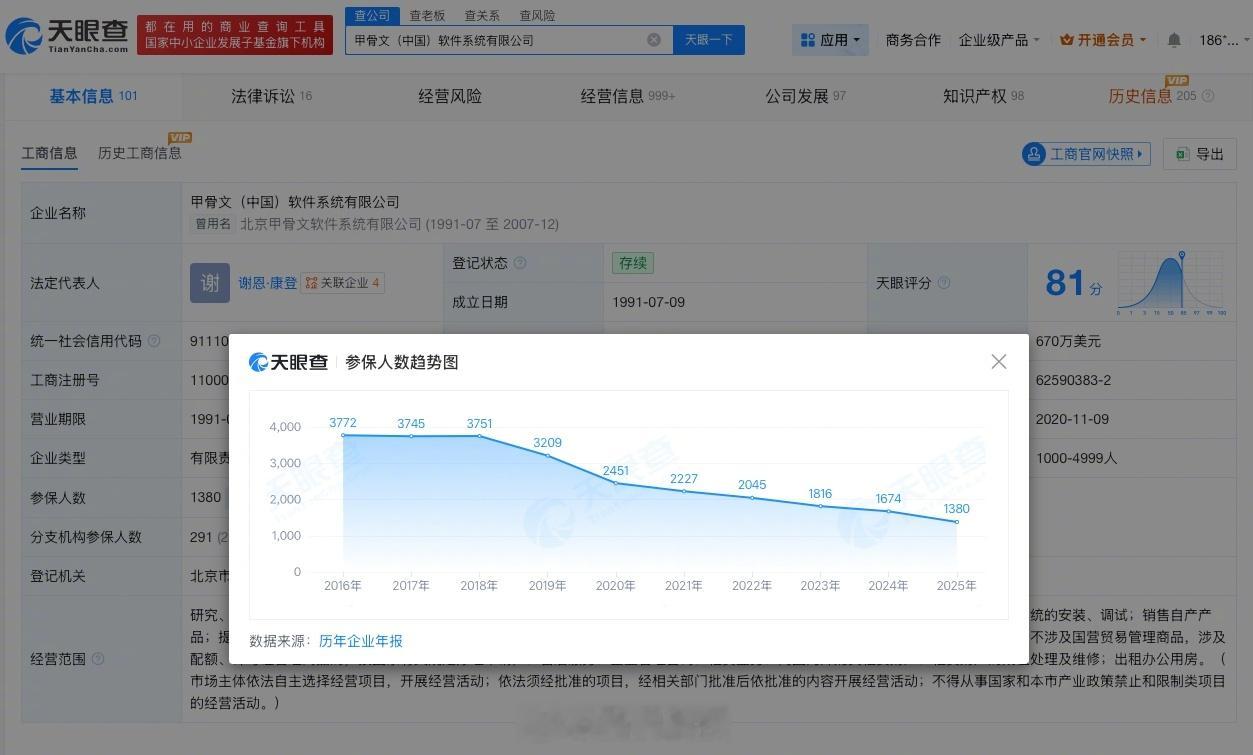
Task: Click the 天眼一下 search button
Action: click(x=709, y=40)
